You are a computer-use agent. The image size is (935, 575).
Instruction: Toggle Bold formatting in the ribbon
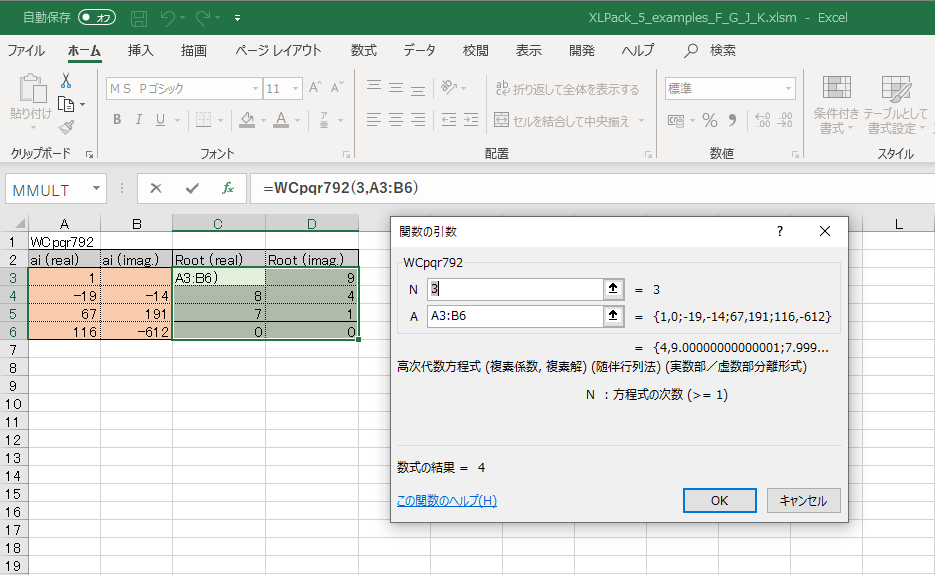point(117,120)
